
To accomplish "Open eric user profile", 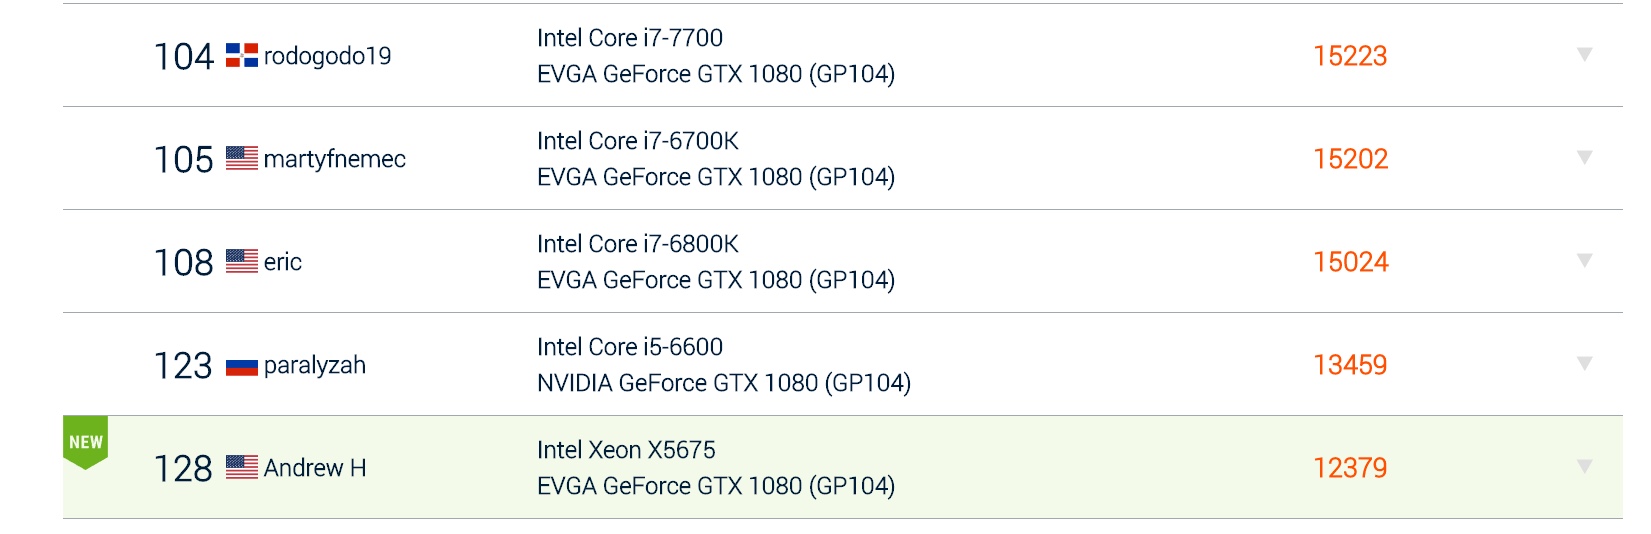I will coord(283,262).
